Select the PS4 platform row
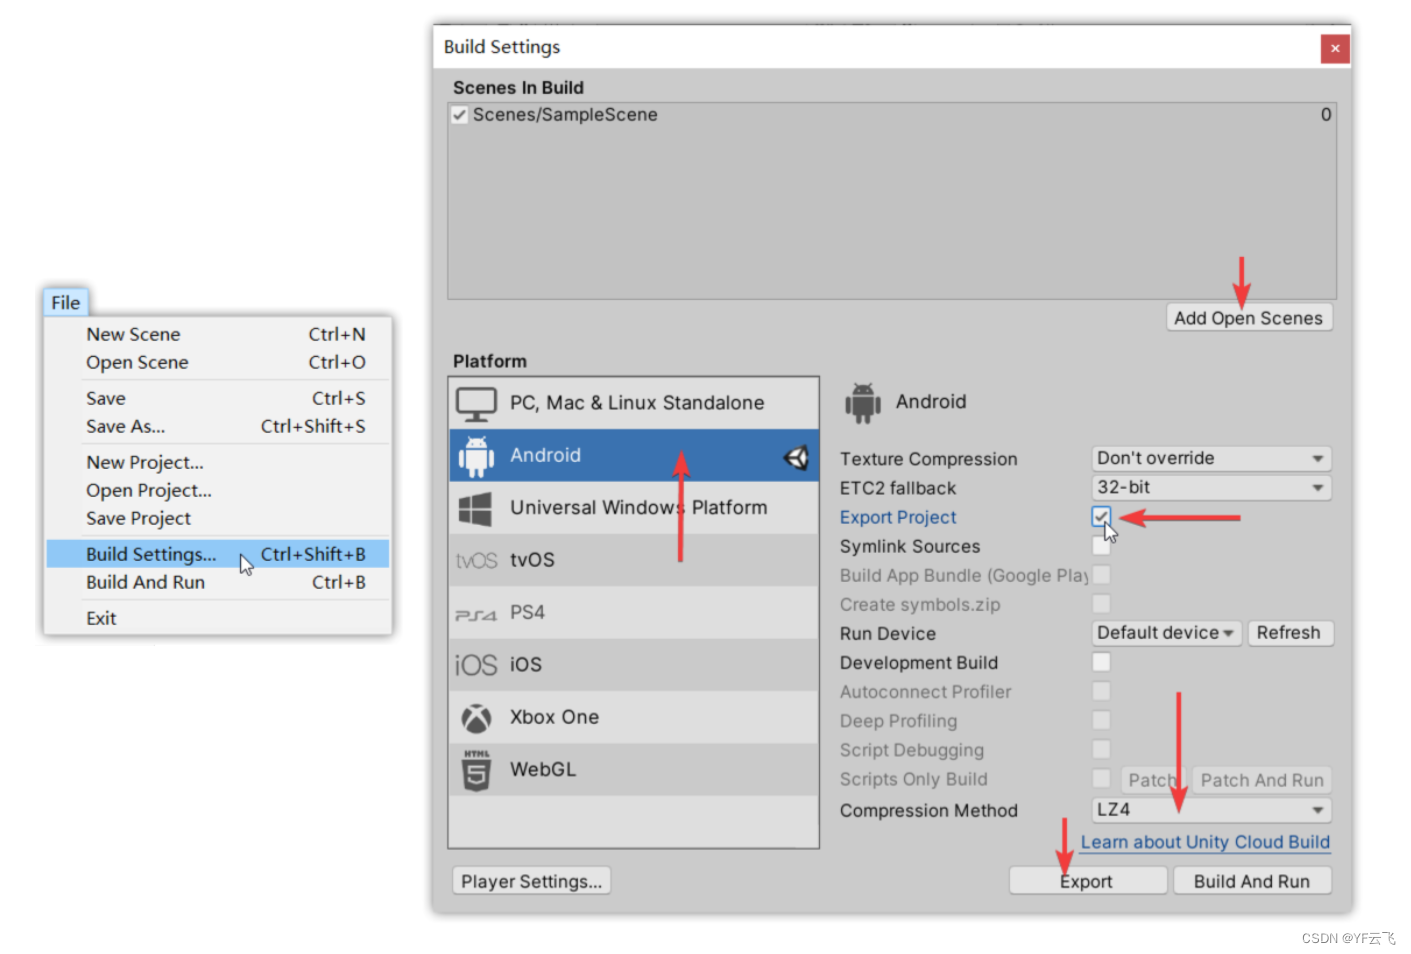The height and width of the screenshot is (954, 1411). click(634, 613)
